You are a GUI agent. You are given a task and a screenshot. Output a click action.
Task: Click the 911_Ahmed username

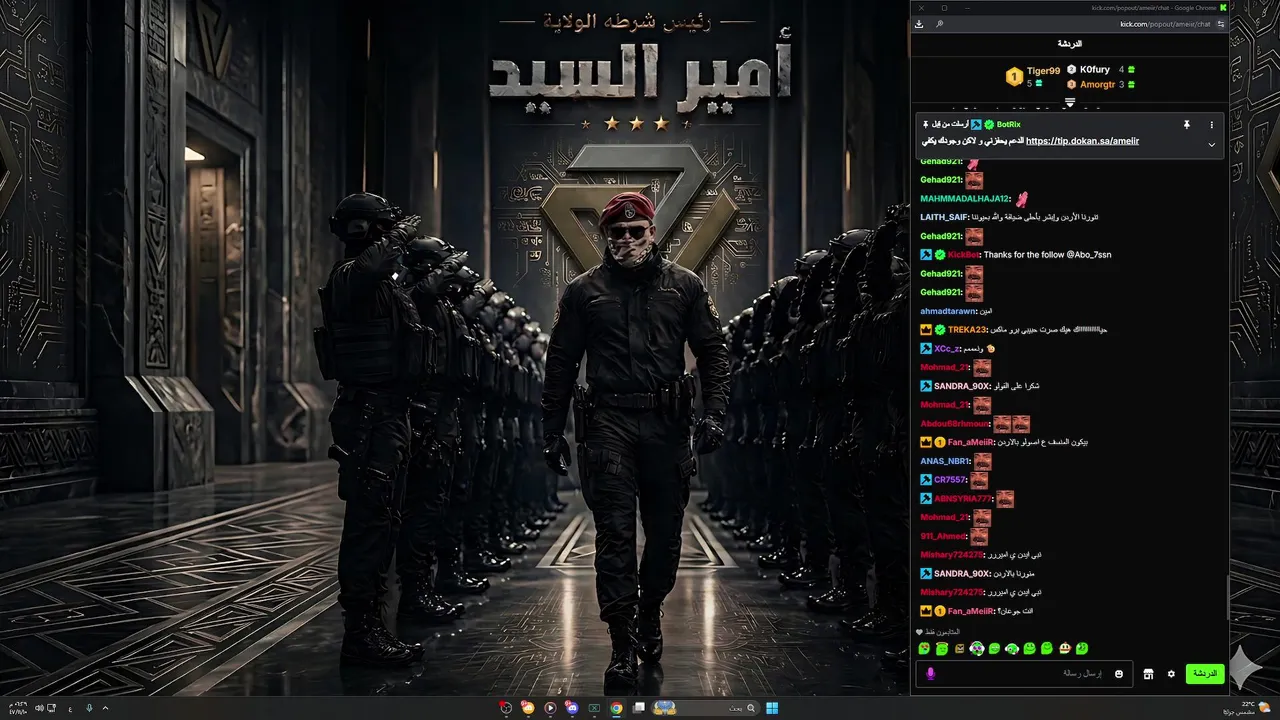944,536
